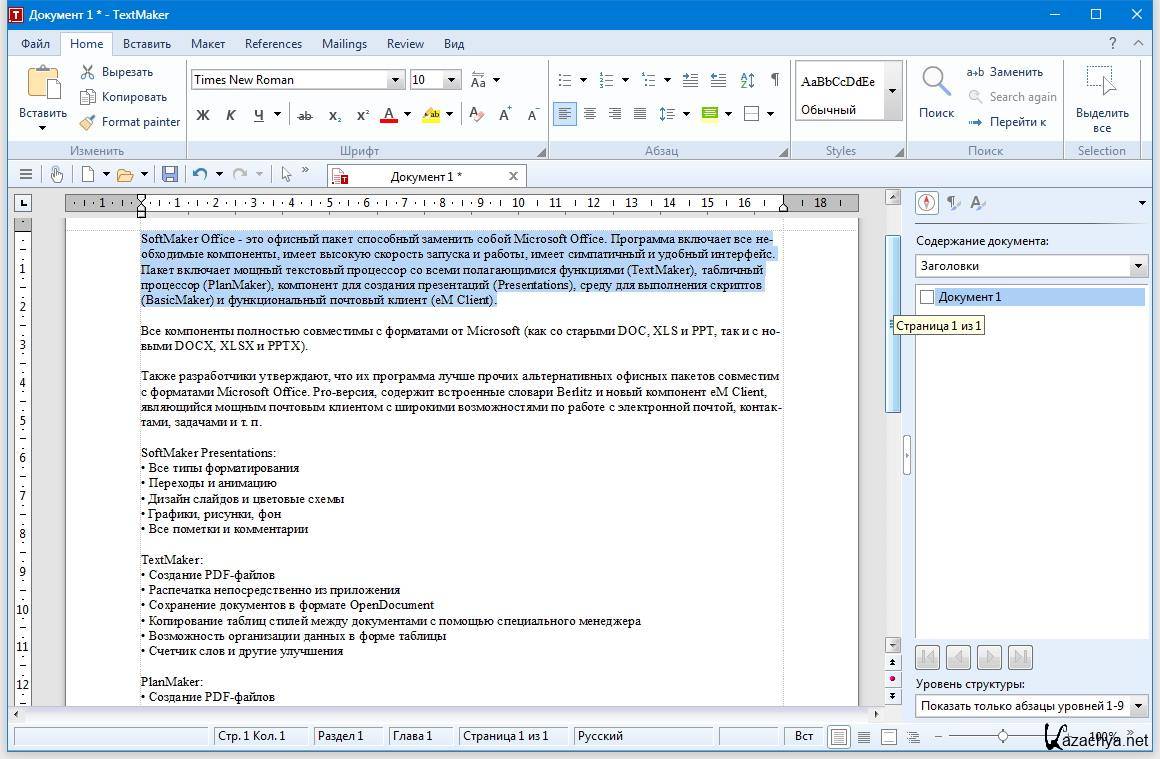Click the Bold (Ж) formatting icon
This screenshot has height=759, width=1160.
coord(203,115)
